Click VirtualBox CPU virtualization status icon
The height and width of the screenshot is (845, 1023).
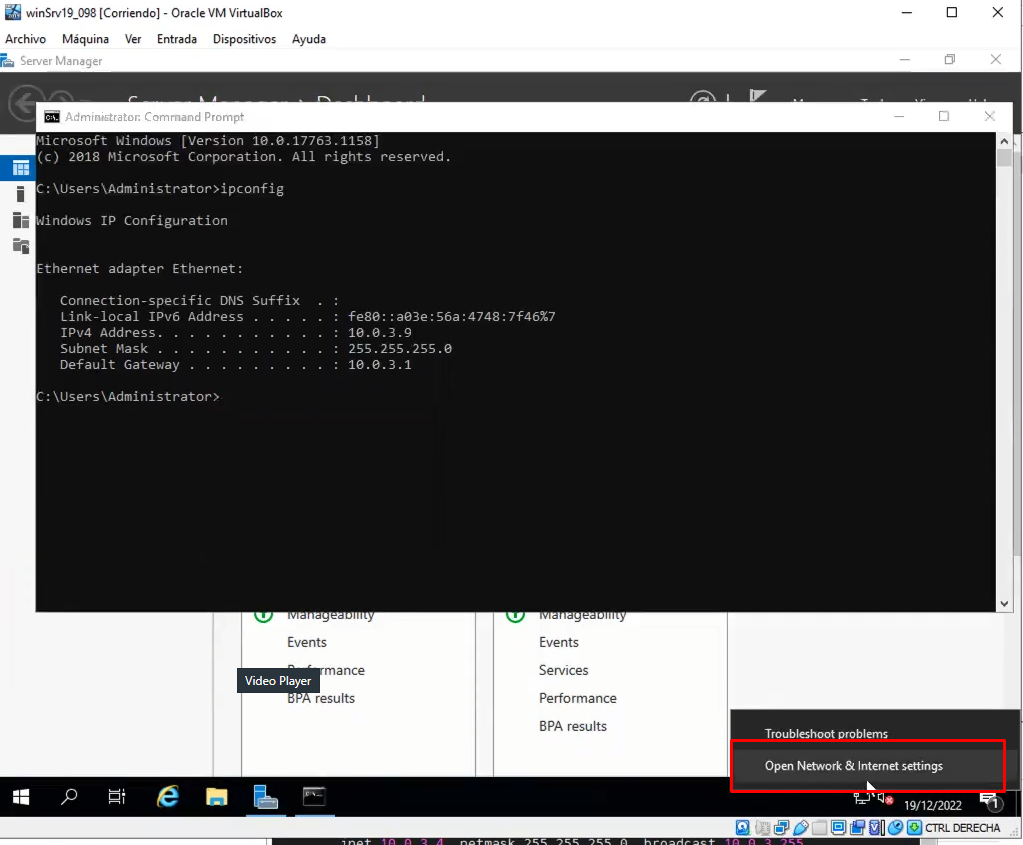coord(877,828)
